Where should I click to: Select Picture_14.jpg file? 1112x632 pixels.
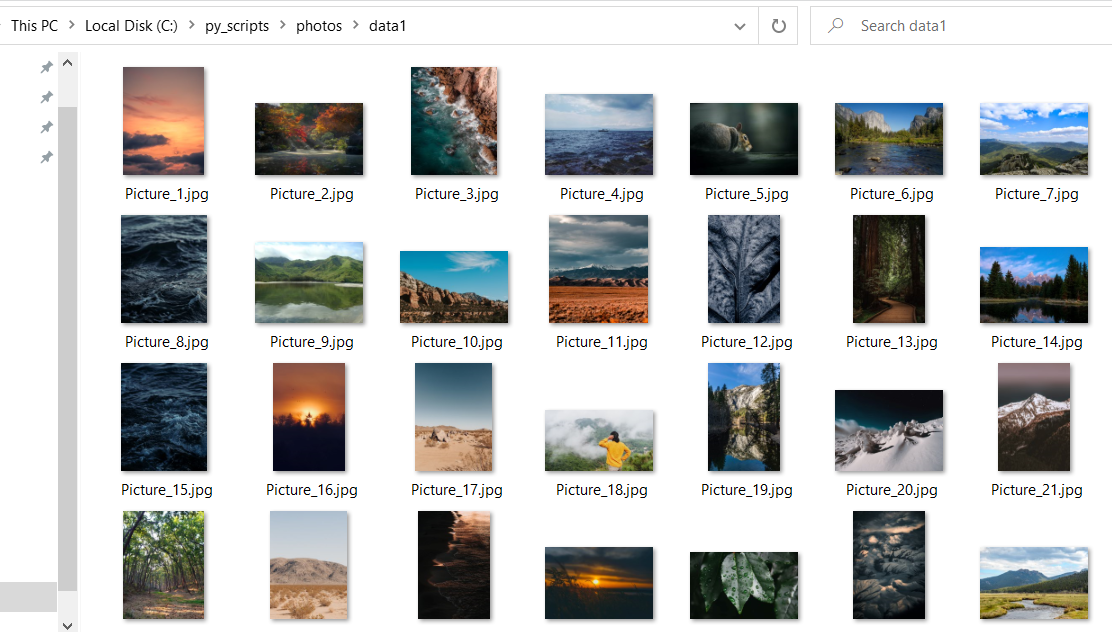click(x=1034, y=285)
